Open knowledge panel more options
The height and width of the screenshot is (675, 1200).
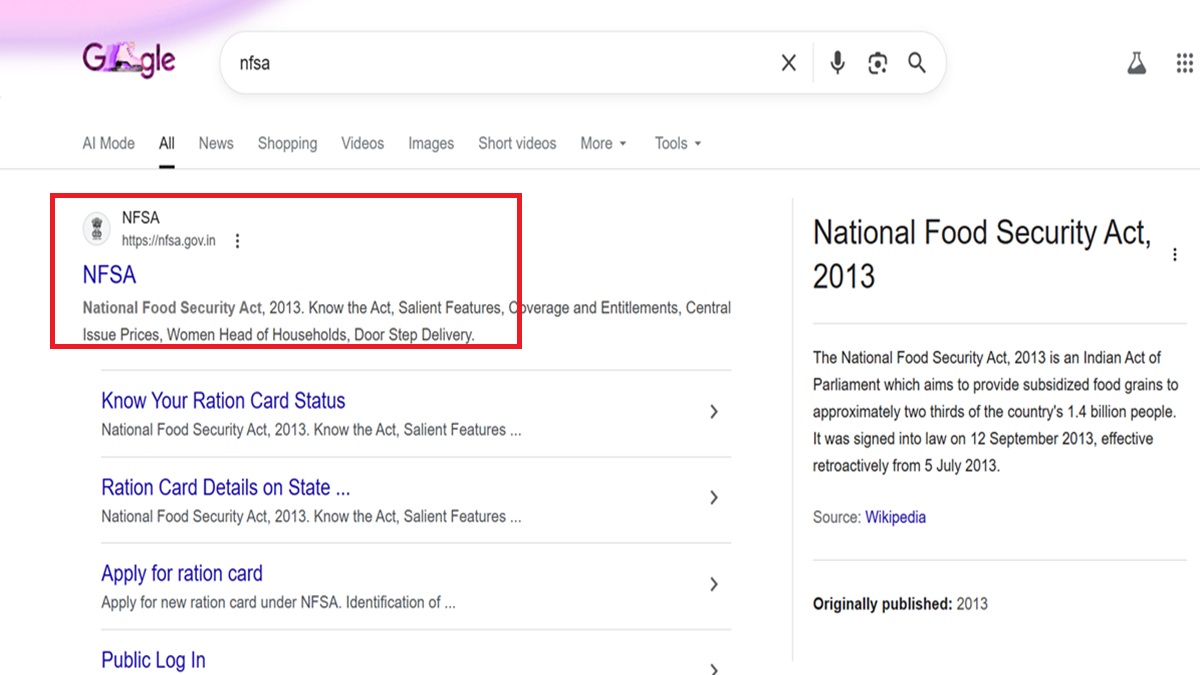pyautogui.click(x=1175, y=255)
